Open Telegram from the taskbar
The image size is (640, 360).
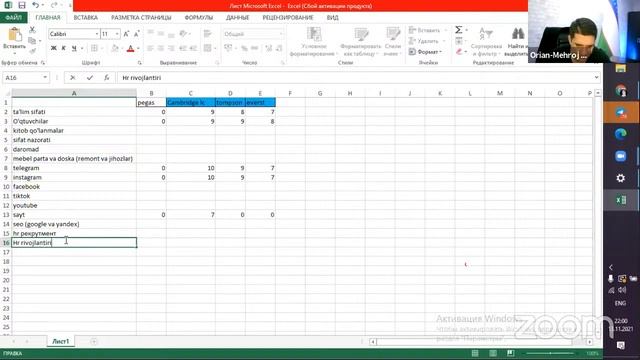click(621, 113)
